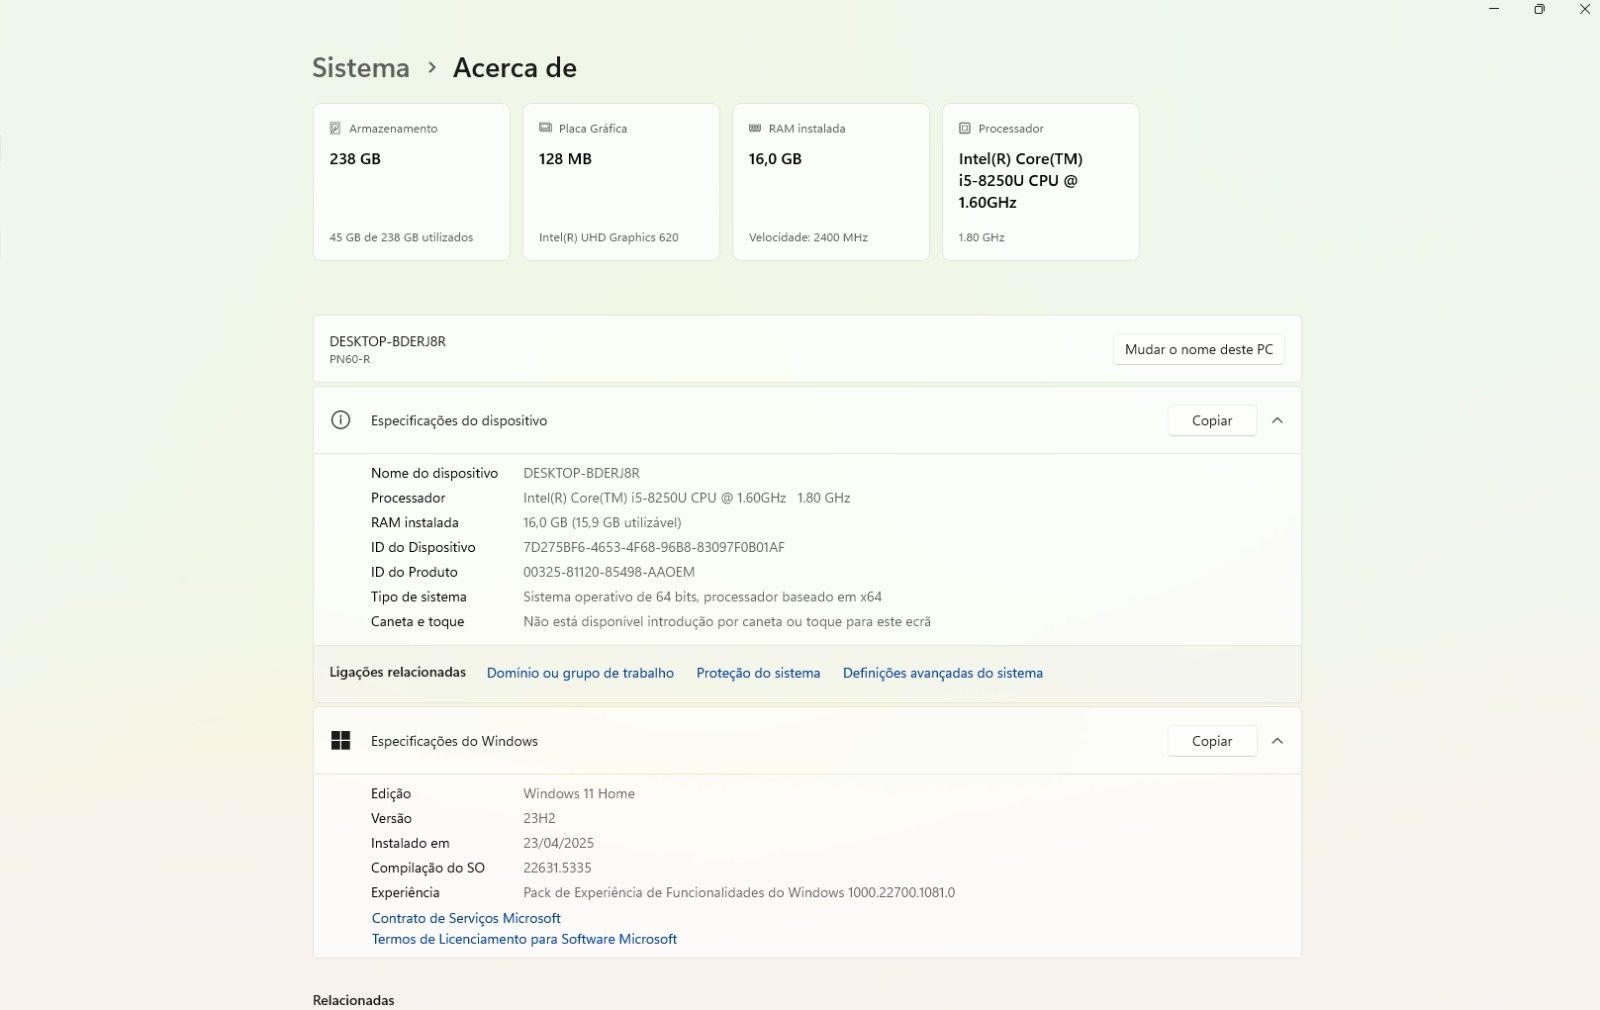Click the model text PN60-R

[x=349, y=359]
